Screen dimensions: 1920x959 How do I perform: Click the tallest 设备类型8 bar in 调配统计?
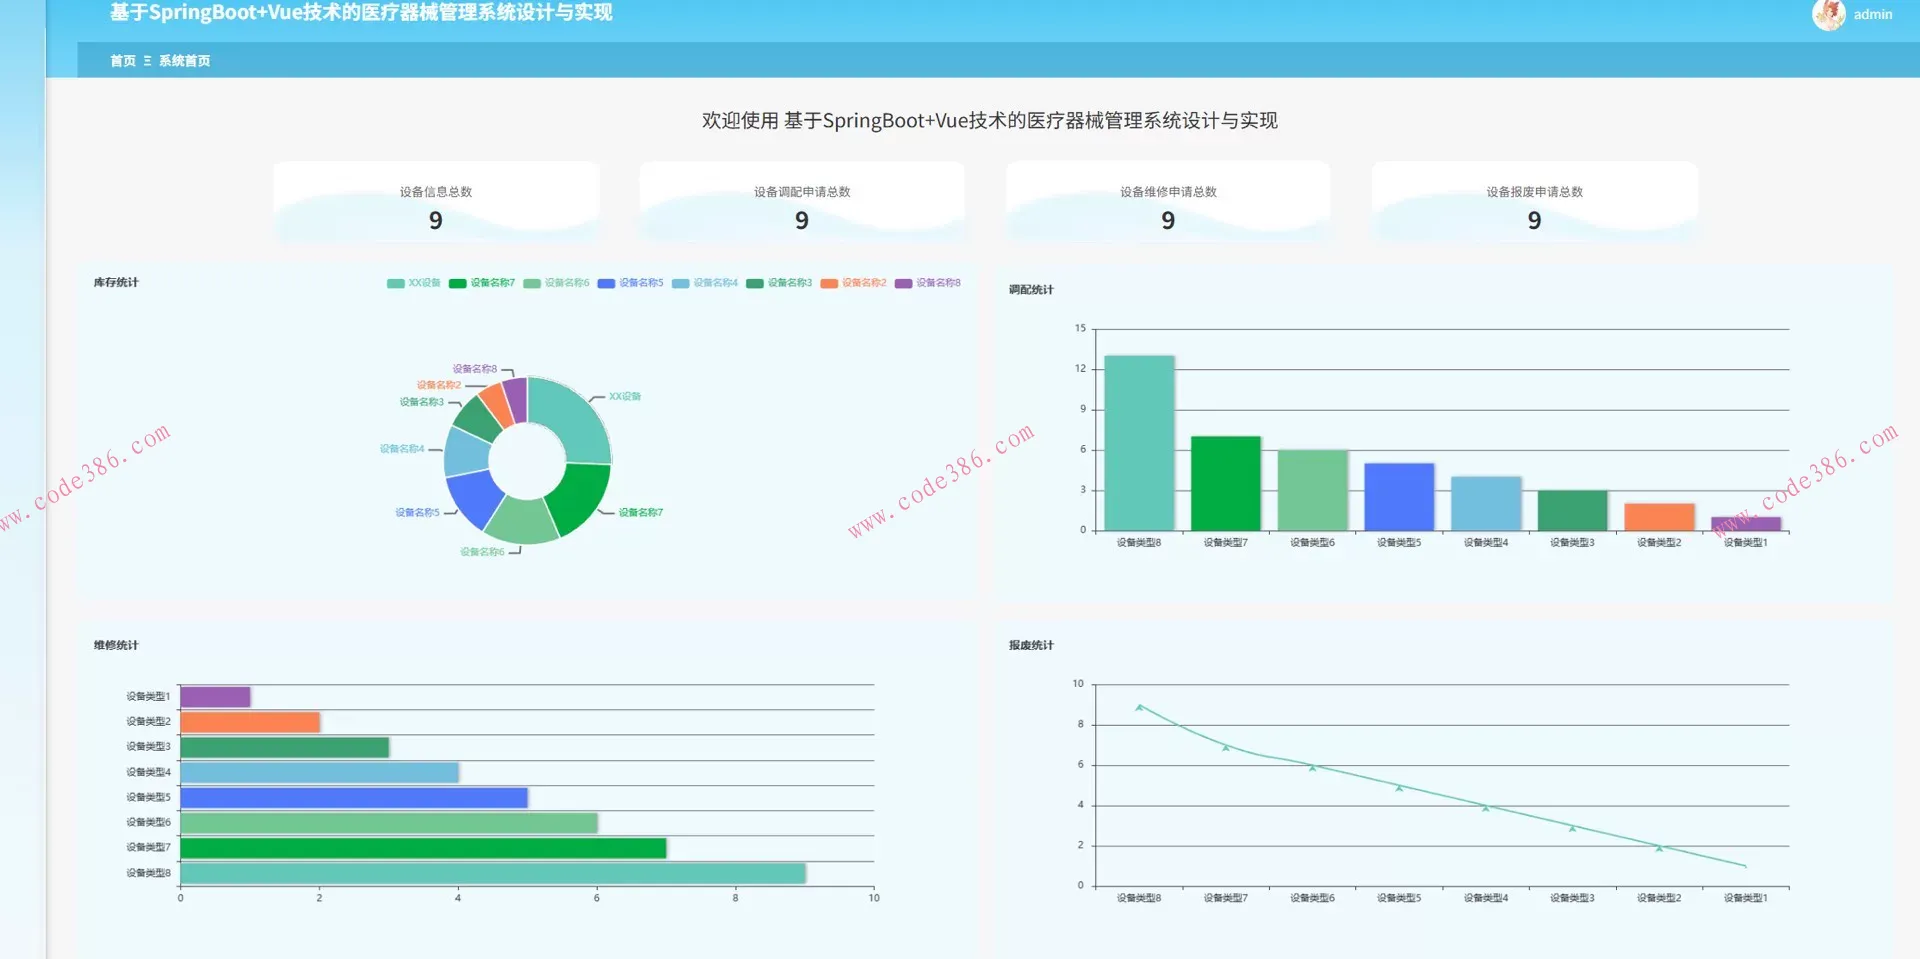tap(1139, 443)
